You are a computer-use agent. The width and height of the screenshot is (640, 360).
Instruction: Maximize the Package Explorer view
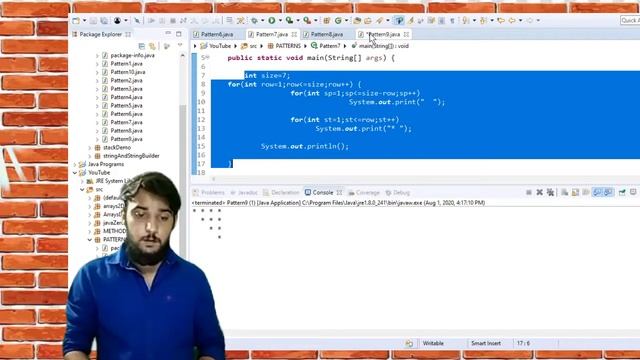[179, 34]
